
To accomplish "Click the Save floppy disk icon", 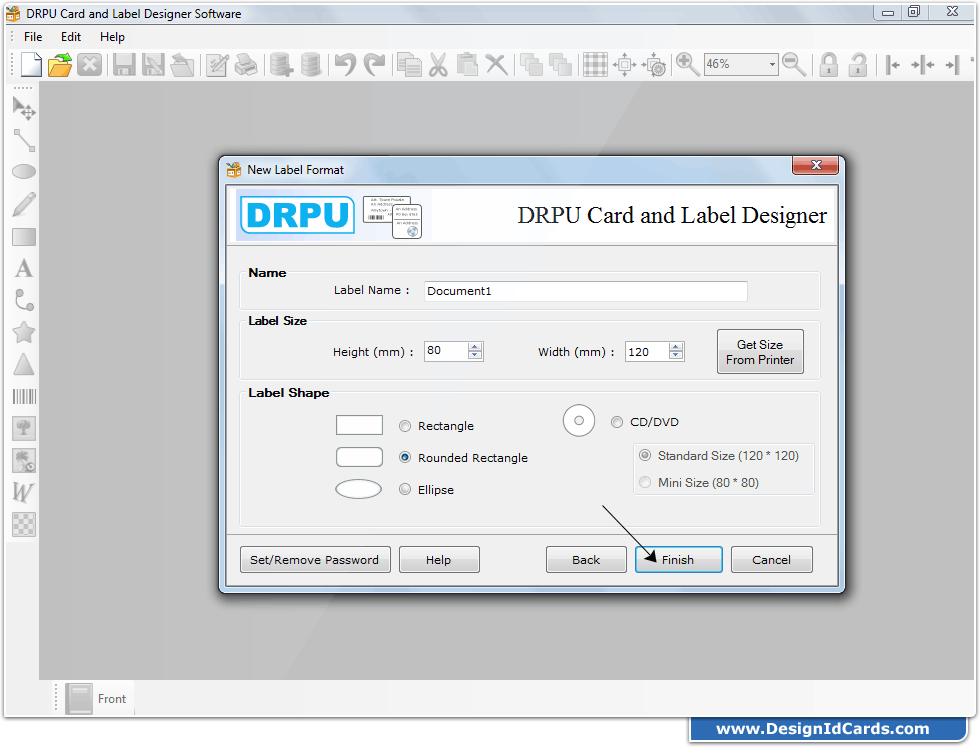I will click(x=124, y=64).
